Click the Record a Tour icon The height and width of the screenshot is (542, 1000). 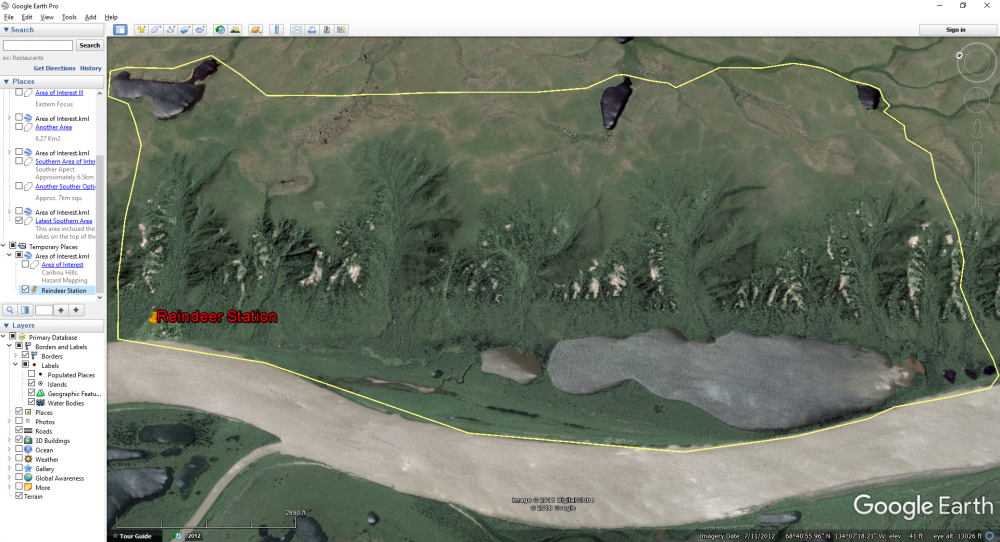click(x=200, y=29)
